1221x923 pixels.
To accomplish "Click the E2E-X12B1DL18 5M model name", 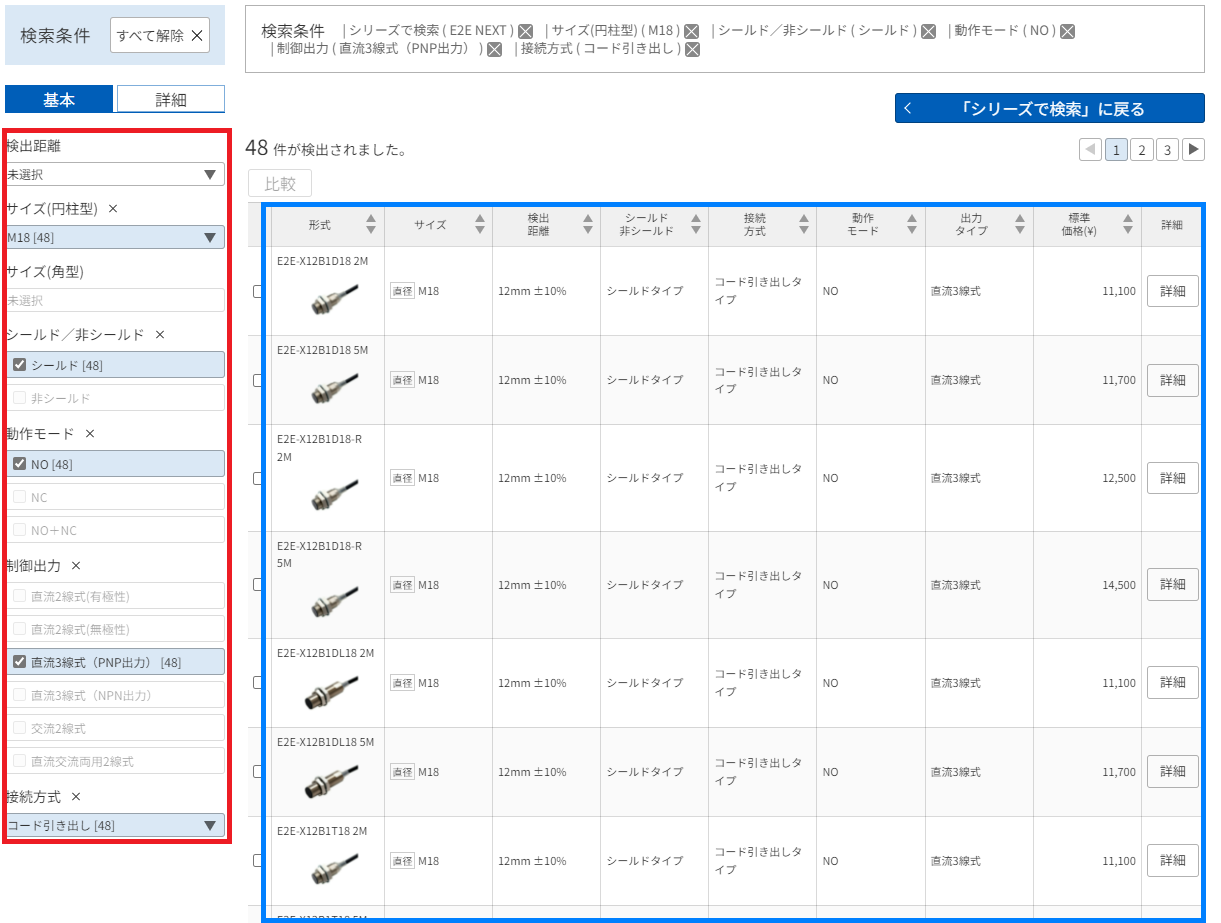I will [x=325, y=742].
